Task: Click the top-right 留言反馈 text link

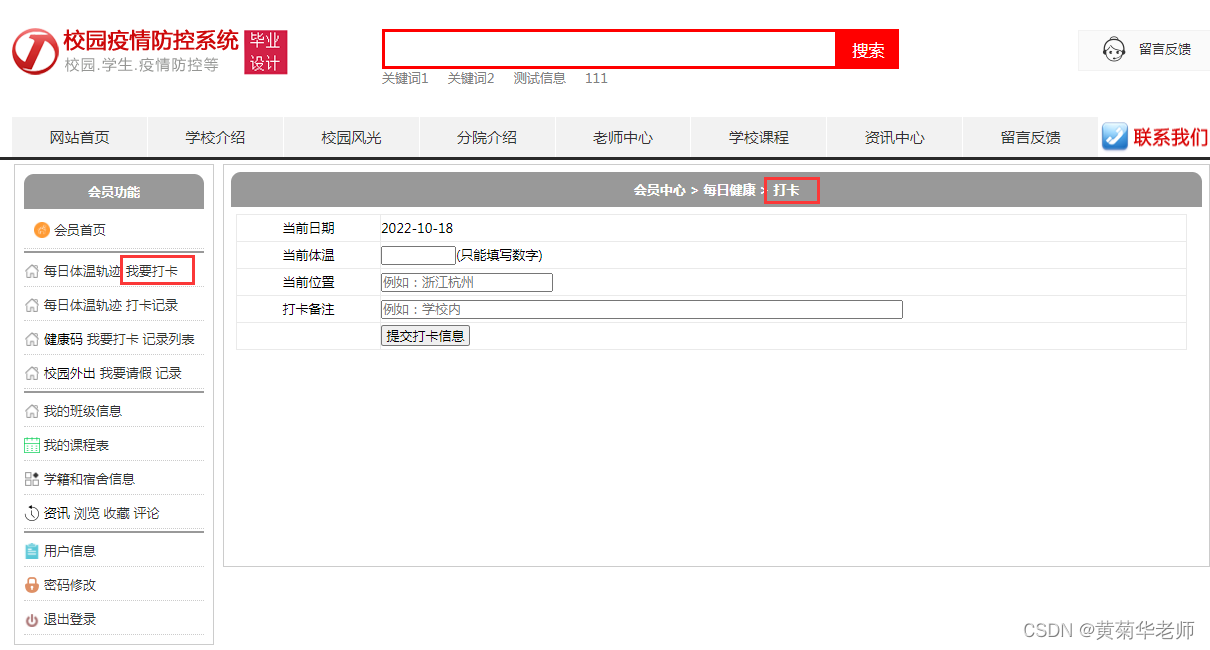Action: (1165, 49)
